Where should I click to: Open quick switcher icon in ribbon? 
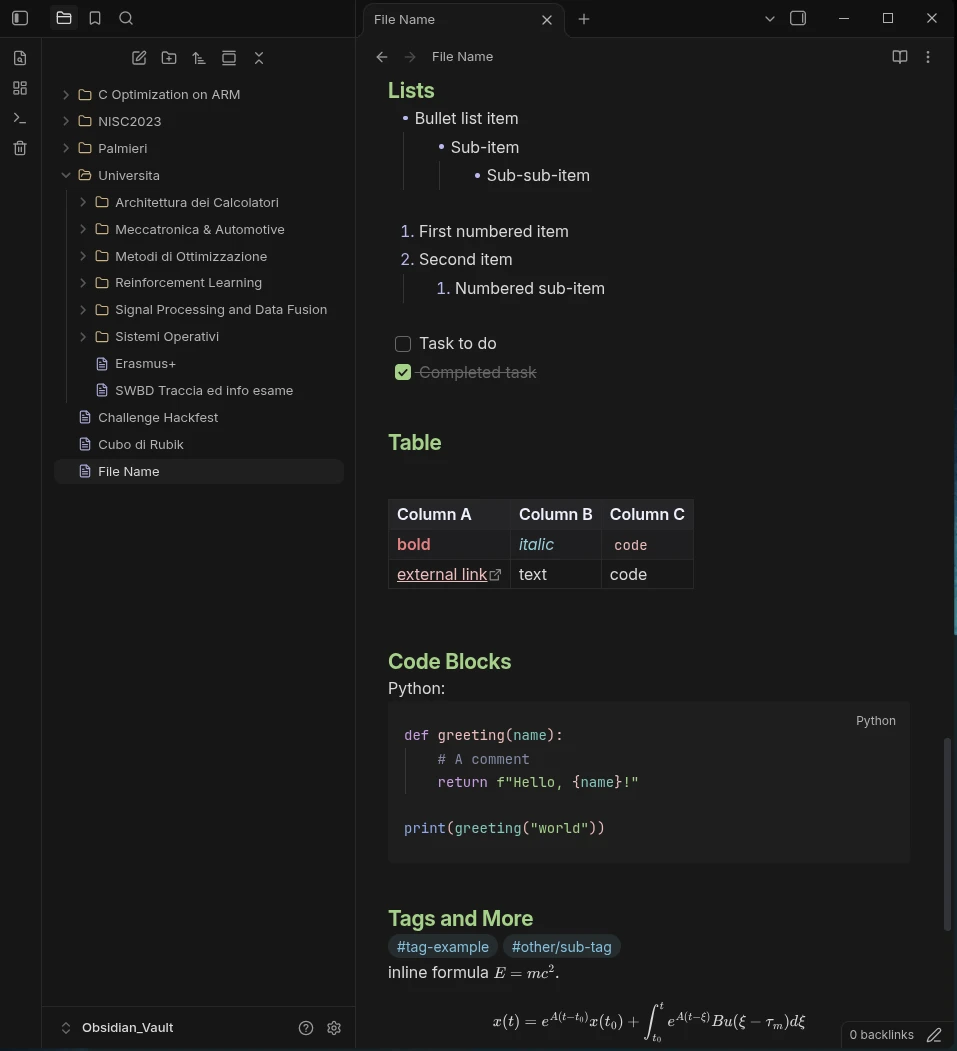pos(20,58)
